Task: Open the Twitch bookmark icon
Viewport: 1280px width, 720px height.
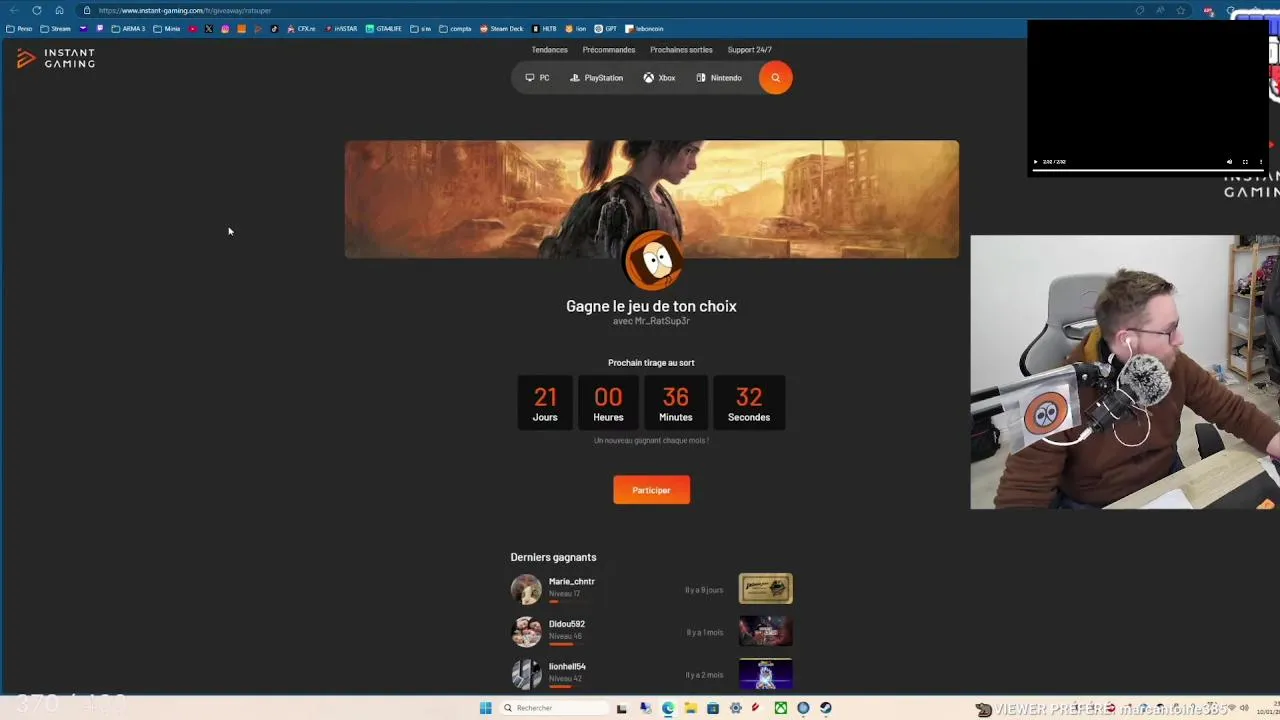Action: (100, 29)
